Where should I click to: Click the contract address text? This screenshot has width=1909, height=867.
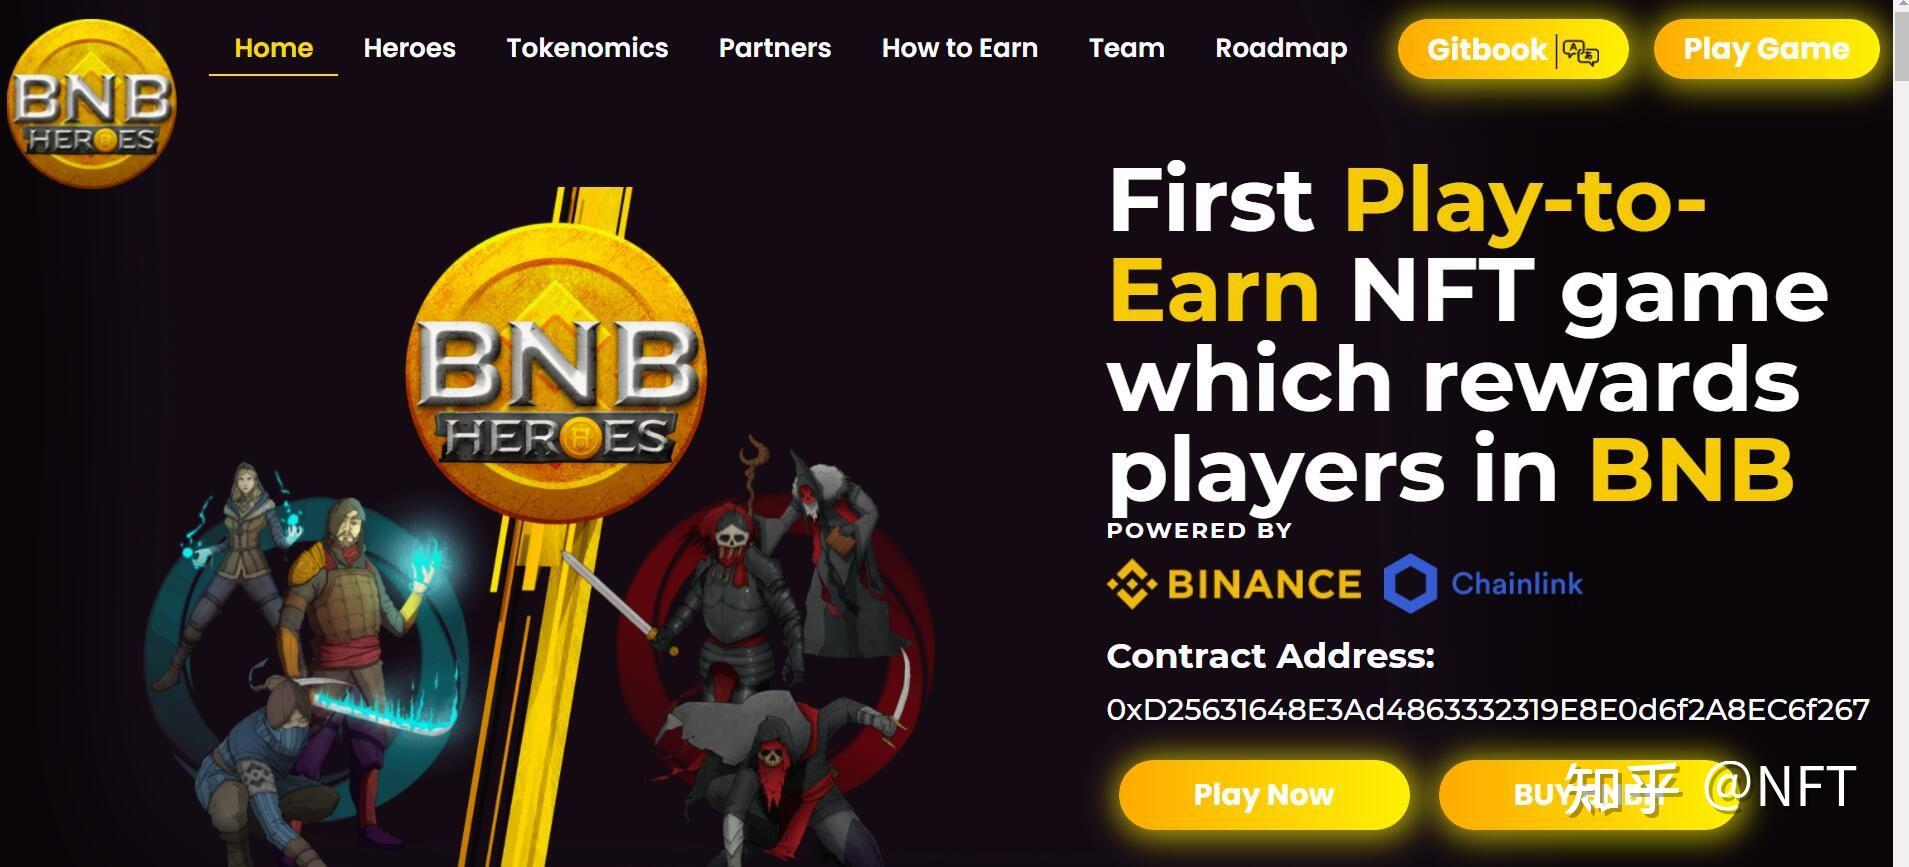(x=1488, y=710)
